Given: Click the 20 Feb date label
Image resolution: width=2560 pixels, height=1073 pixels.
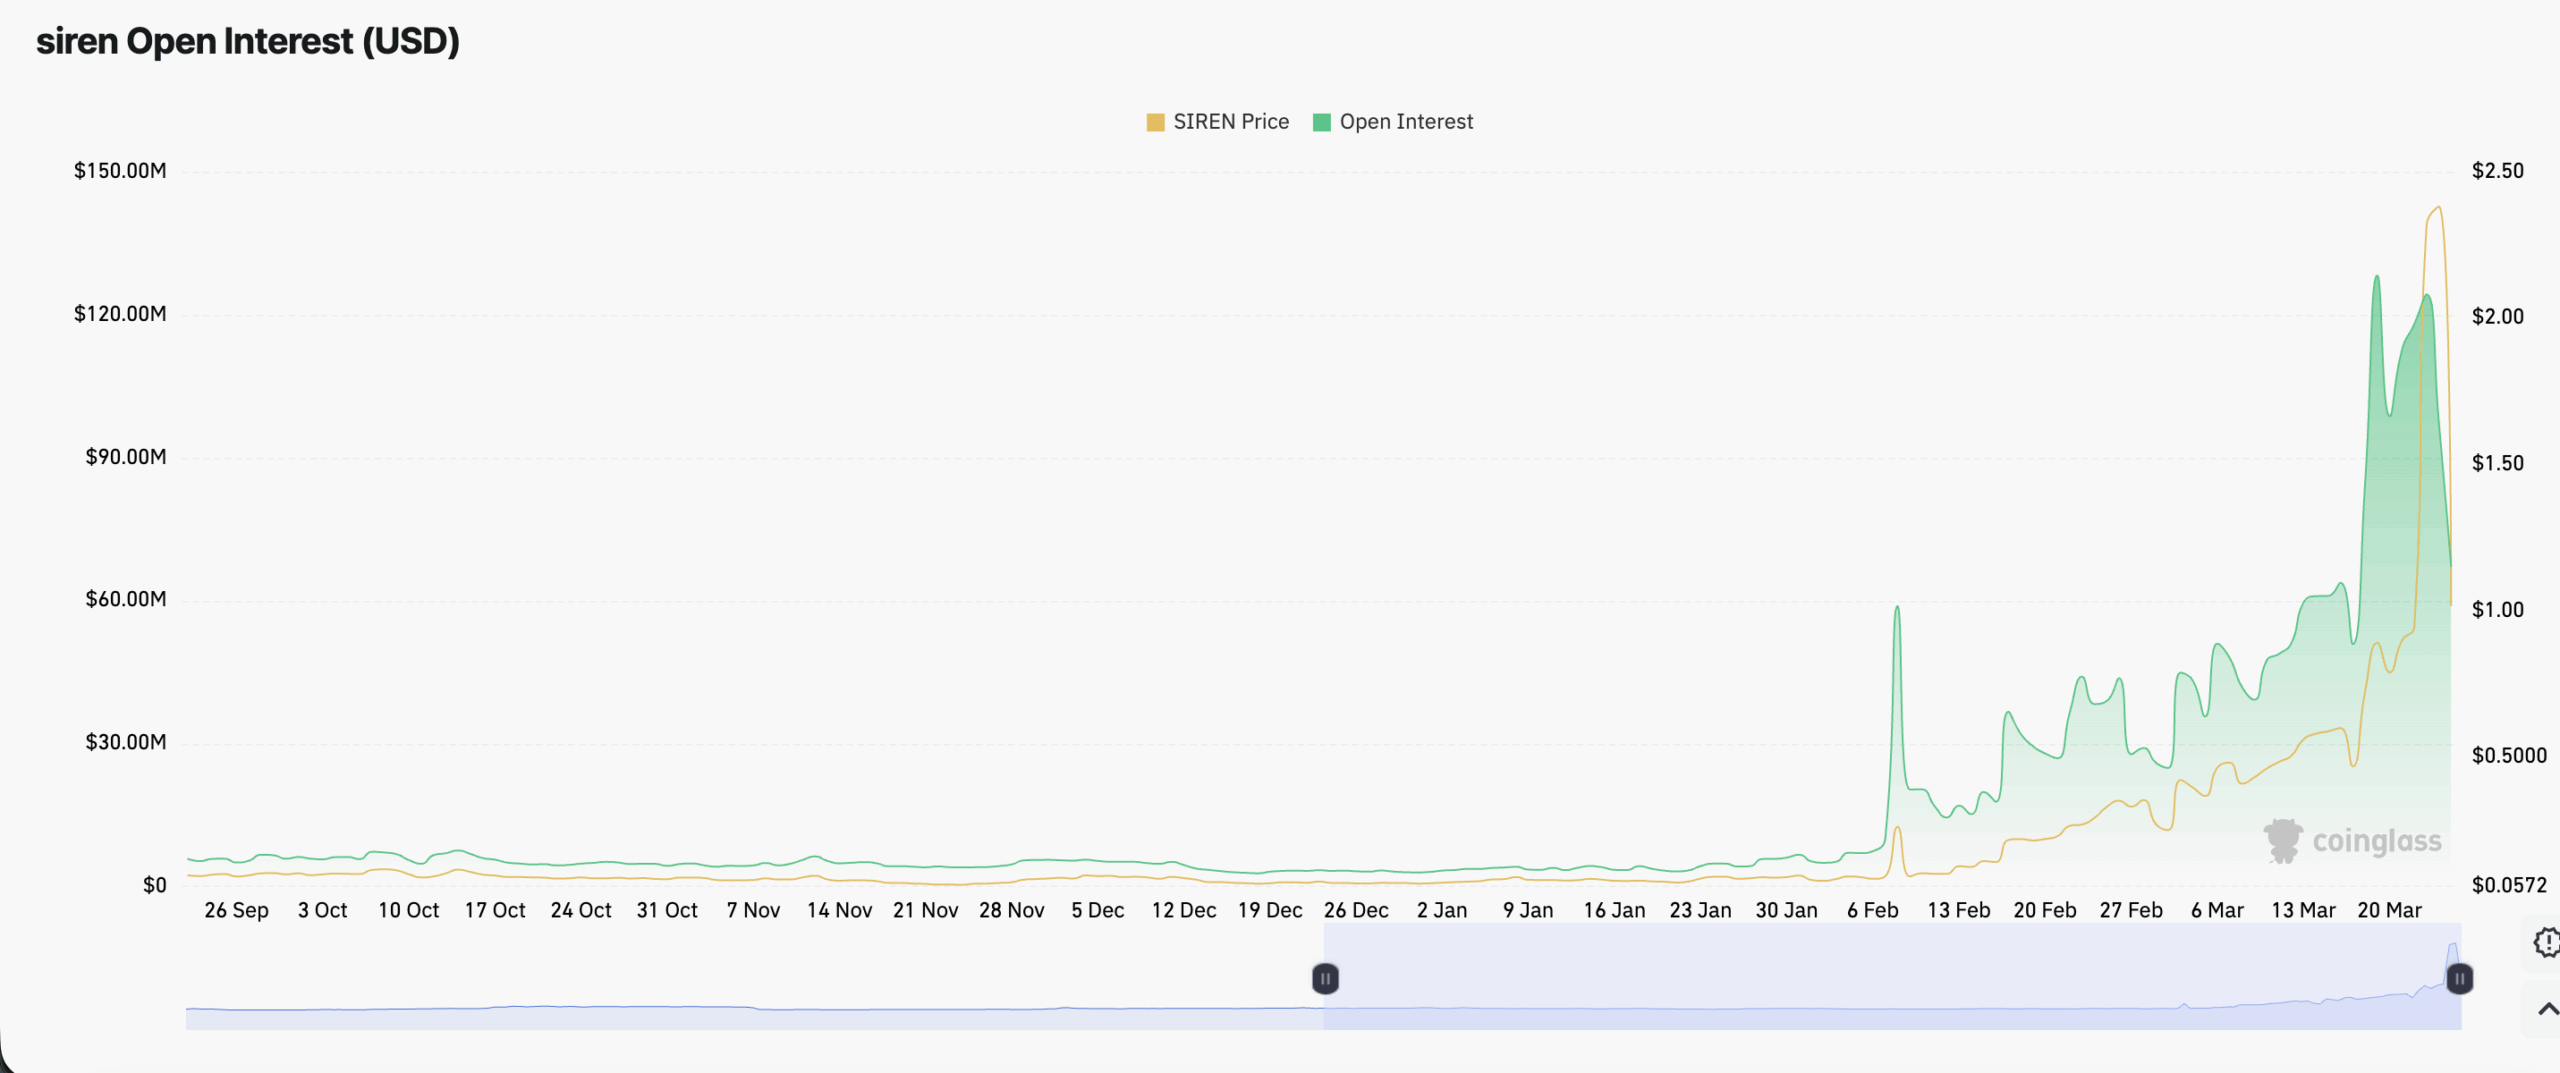Looking at the screenshot, I should click(x=2044, y=911).
